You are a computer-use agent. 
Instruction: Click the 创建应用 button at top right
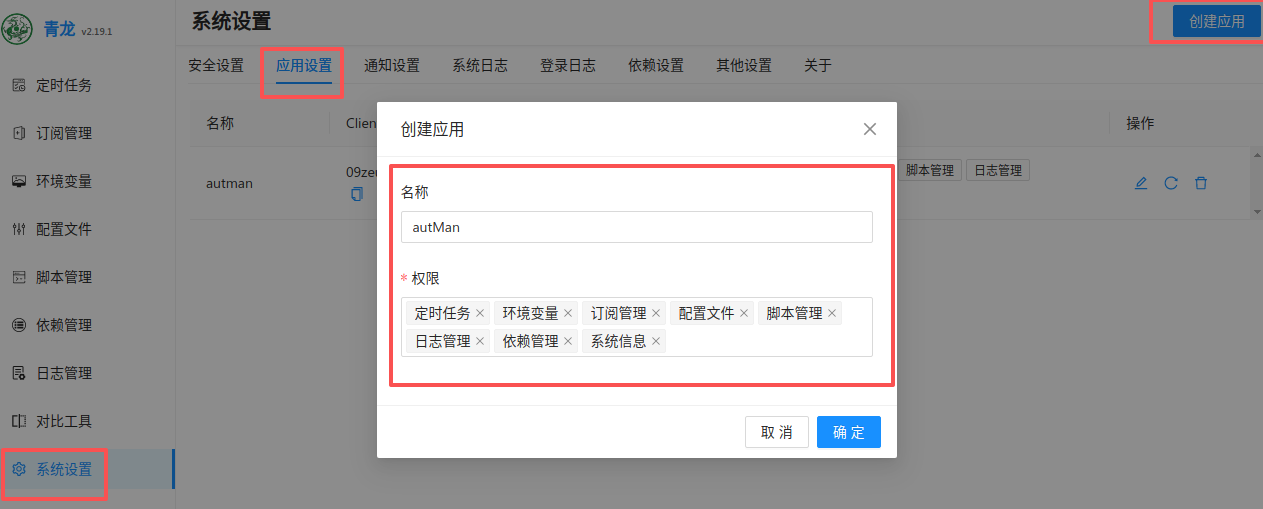point(1216,21)
